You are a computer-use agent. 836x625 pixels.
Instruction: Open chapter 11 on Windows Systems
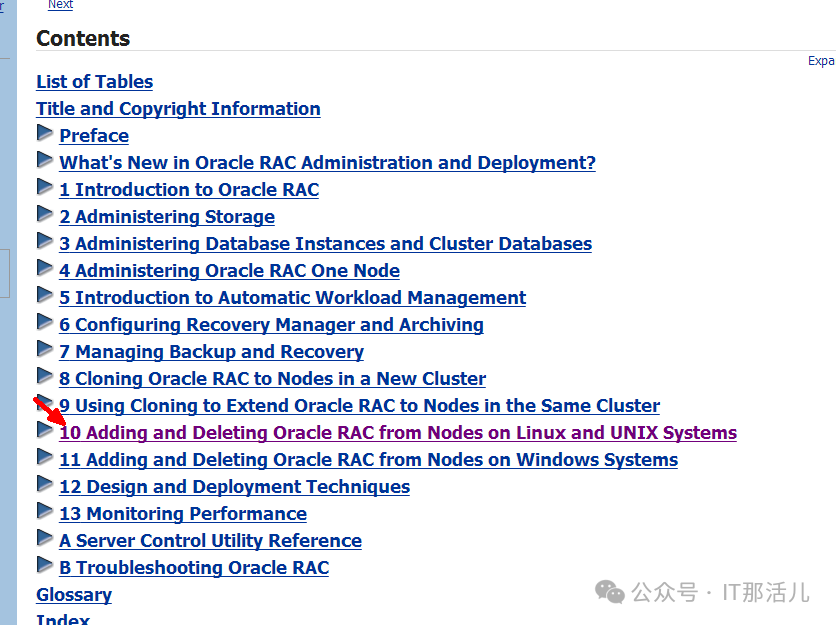coord(368,460)
